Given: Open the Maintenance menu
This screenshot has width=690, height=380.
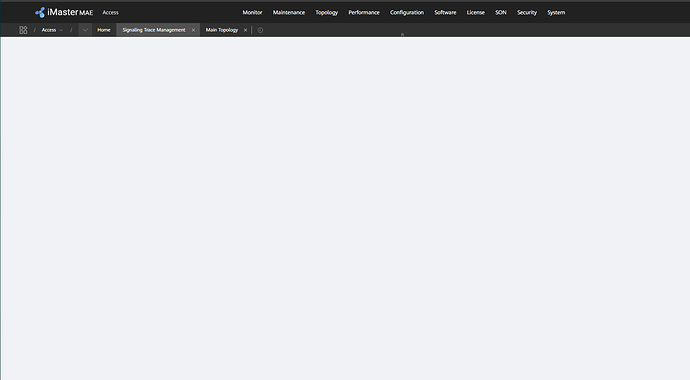Looking at the screenshot, I should tap(289, 12).
